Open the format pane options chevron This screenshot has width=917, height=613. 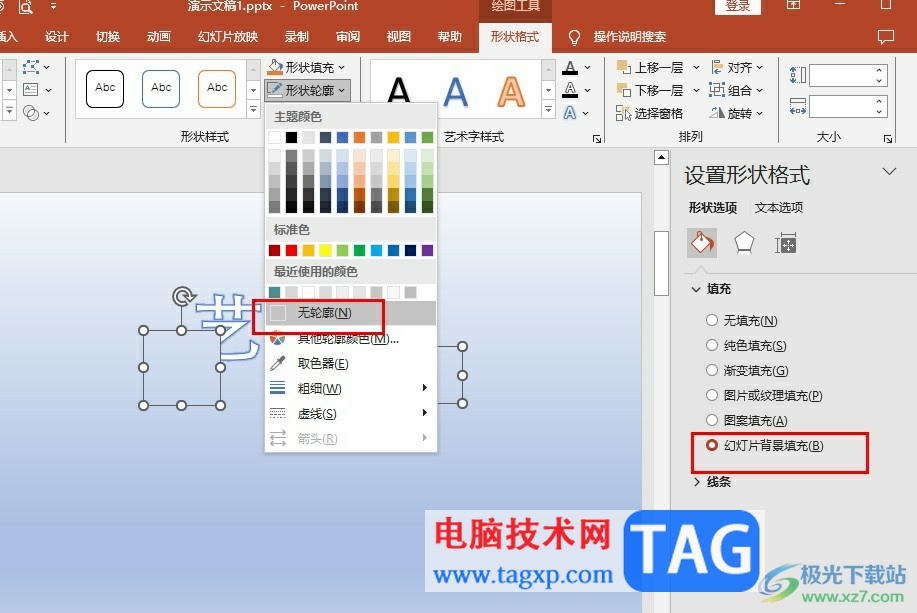(x=890, y=171)
